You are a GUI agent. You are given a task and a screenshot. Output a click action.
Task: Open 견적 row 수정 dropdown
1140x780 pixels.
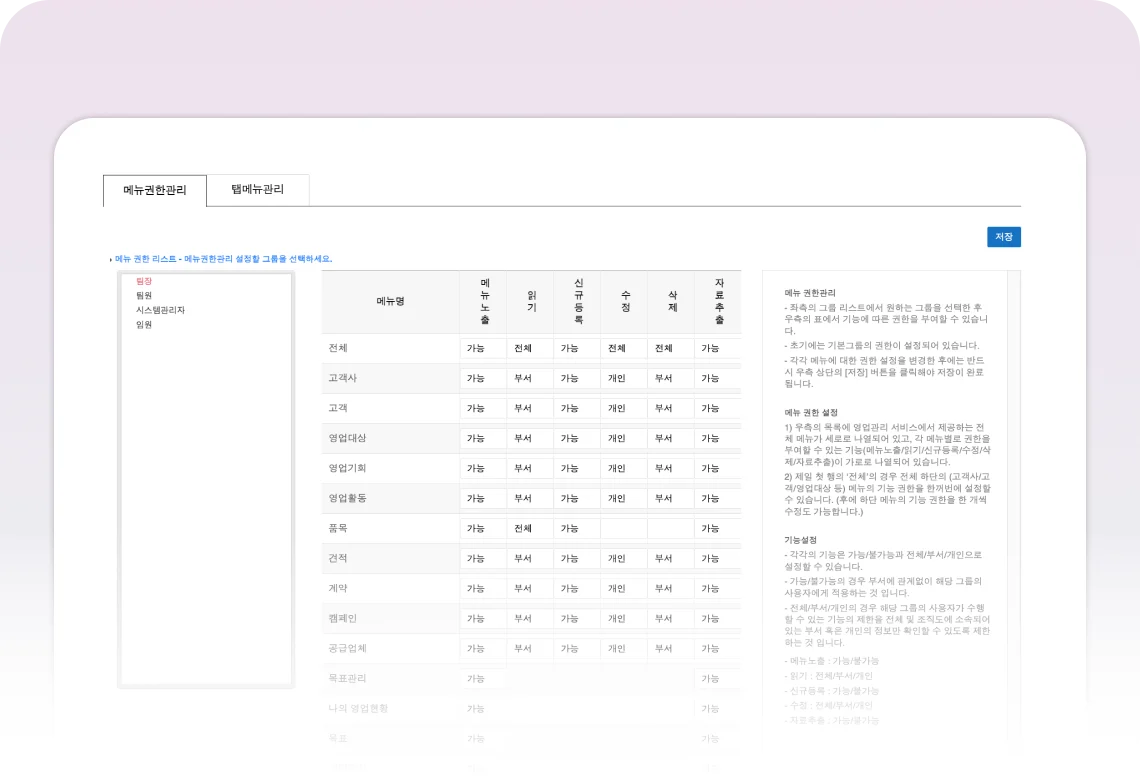[x=623, y=559]
